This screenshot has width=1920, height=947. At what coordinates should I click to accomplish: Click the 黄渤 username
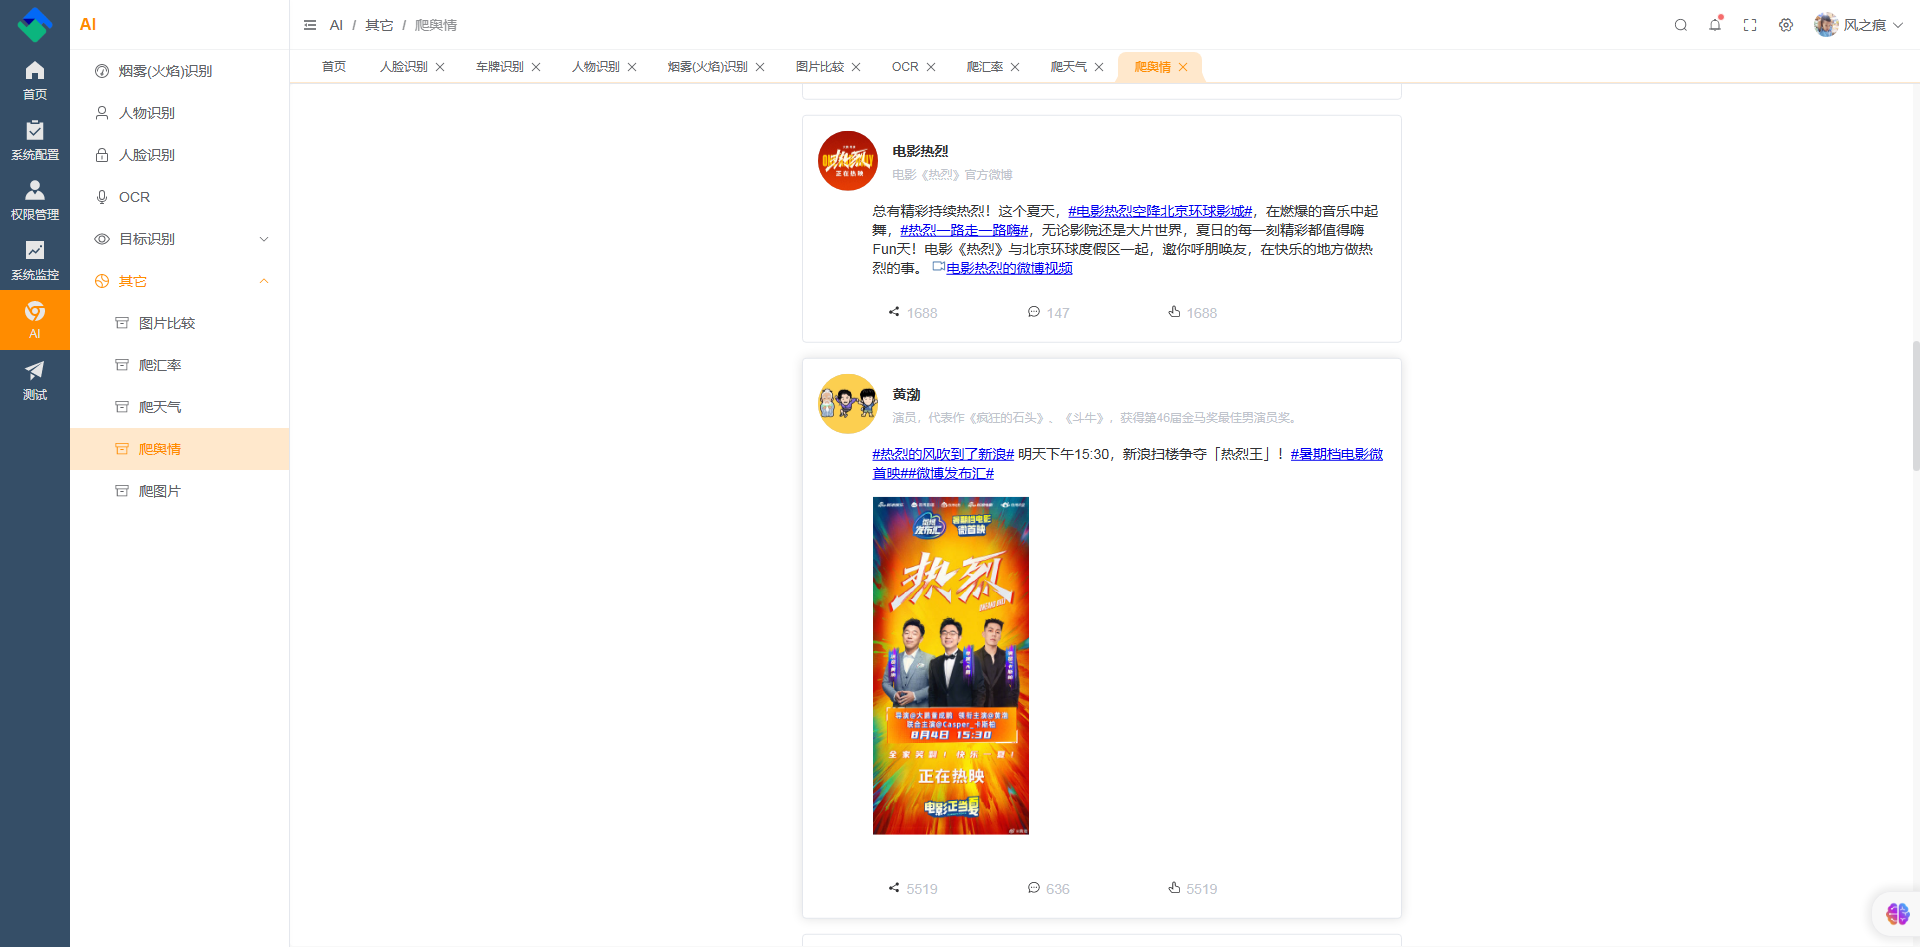point(906,394)
